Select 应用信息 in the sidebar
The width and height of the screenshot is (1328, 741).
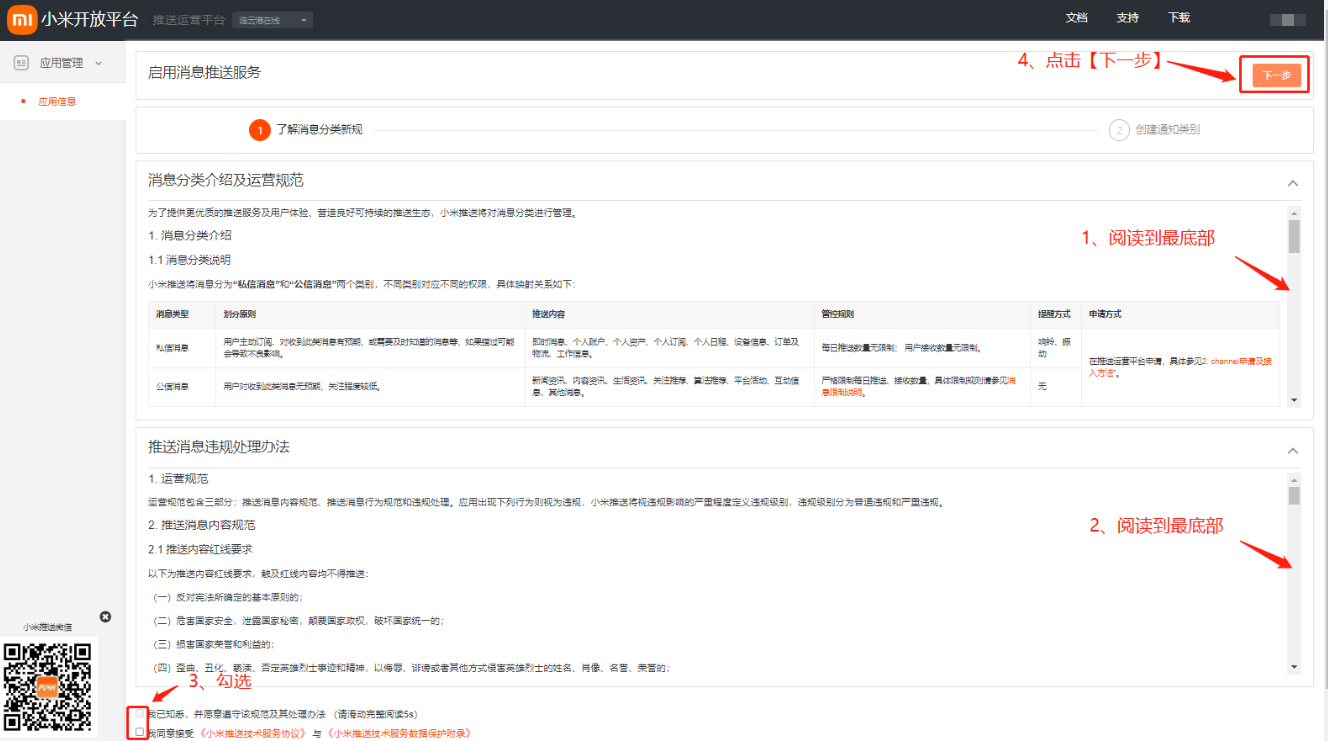click(57, 101)
